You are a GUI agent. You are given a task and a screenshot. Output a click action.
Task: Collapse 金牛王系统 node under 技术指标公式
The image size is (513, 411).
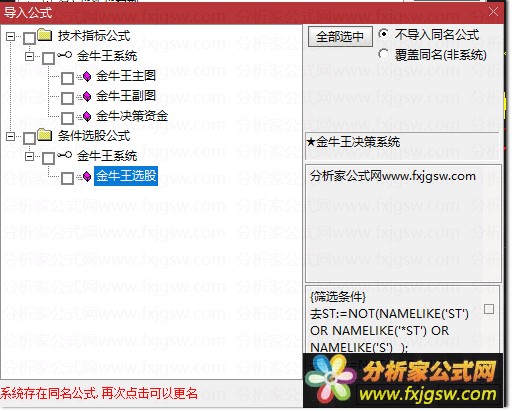click(30, 56)
